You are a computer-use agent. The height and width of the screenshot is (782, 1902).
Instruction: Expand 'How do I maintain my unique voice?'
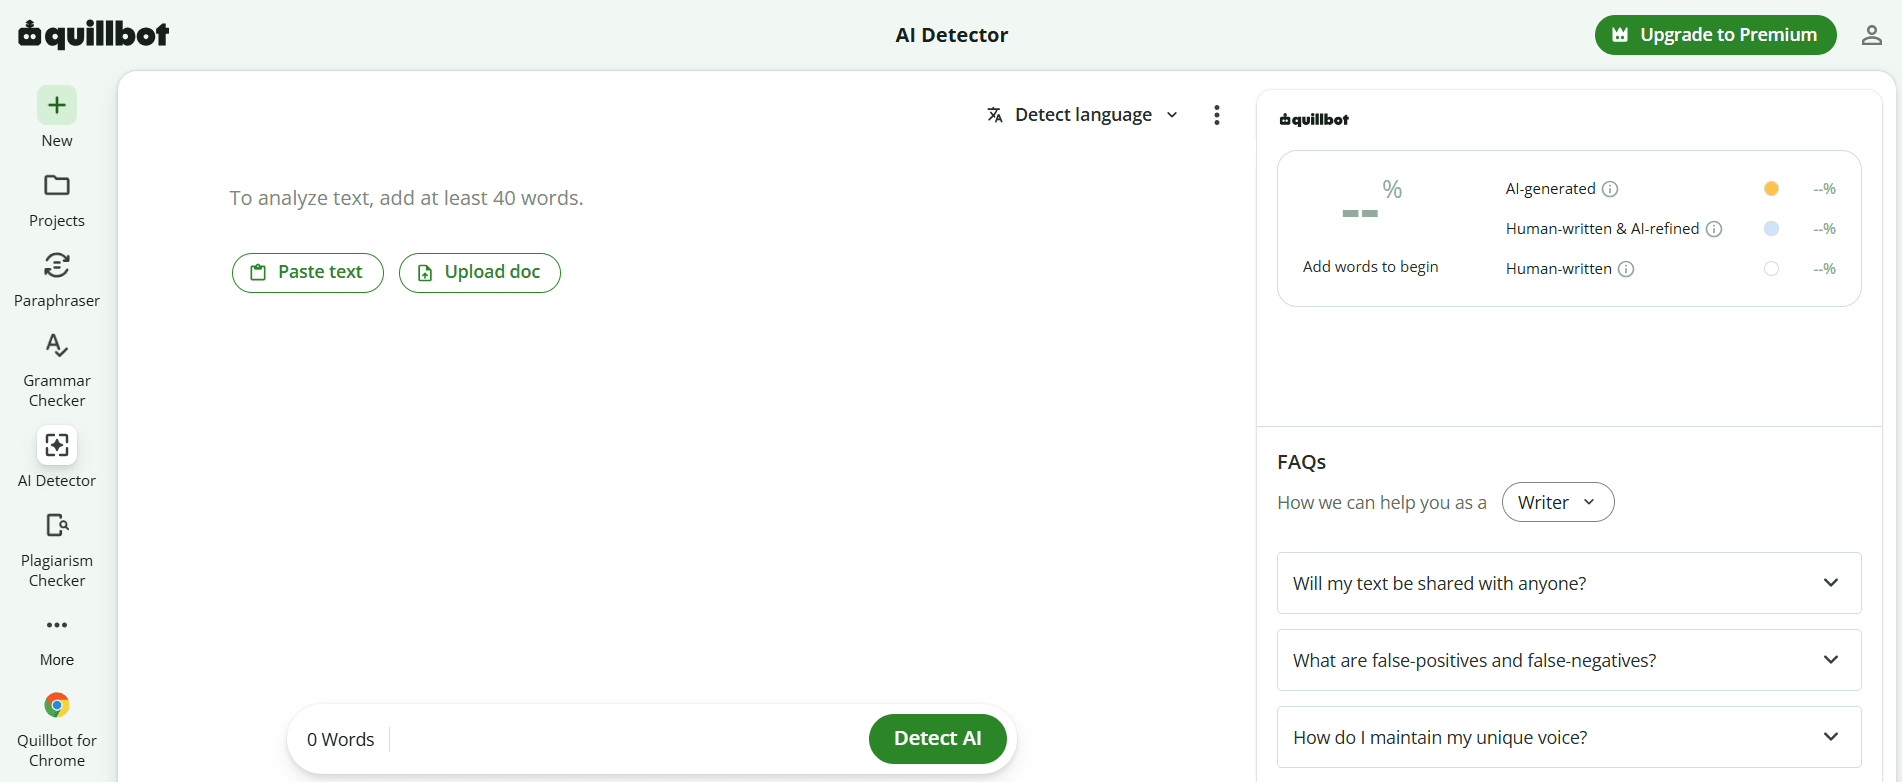pos(1569,737)
